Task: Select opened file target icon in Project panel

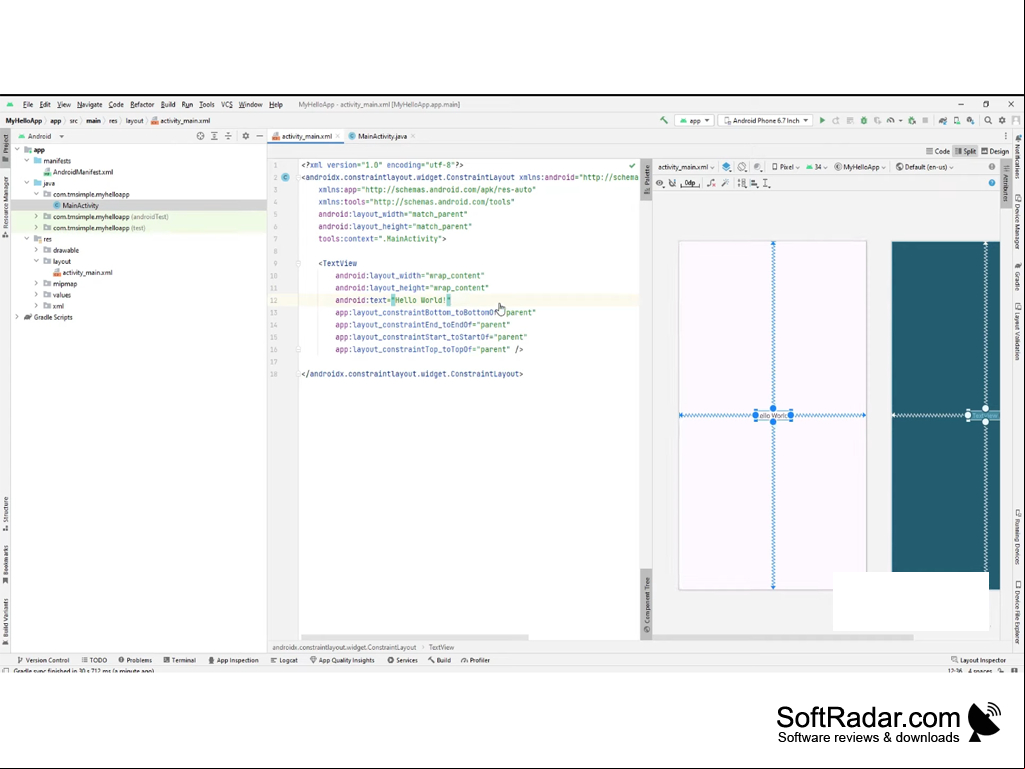Action: coord(200,136)
